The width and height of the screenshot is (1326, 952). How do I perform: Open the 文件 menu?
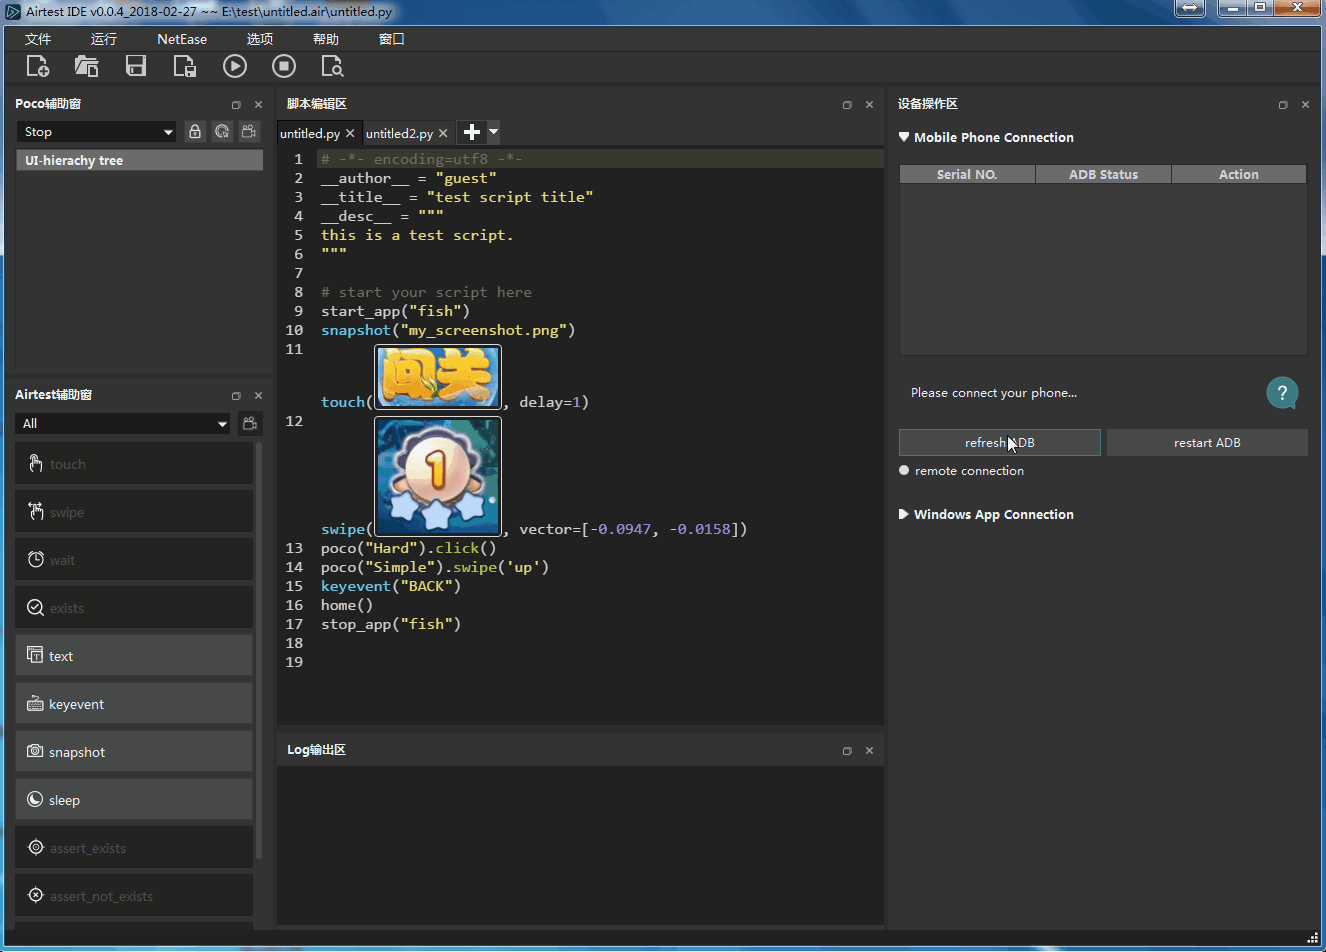tap(38, 39)
